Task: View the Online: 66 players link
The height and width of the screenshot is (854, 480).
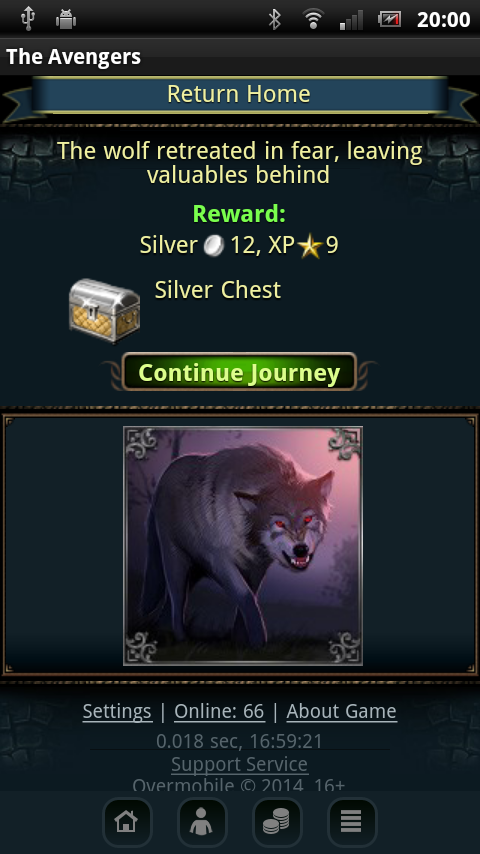Action: point(219,711)
